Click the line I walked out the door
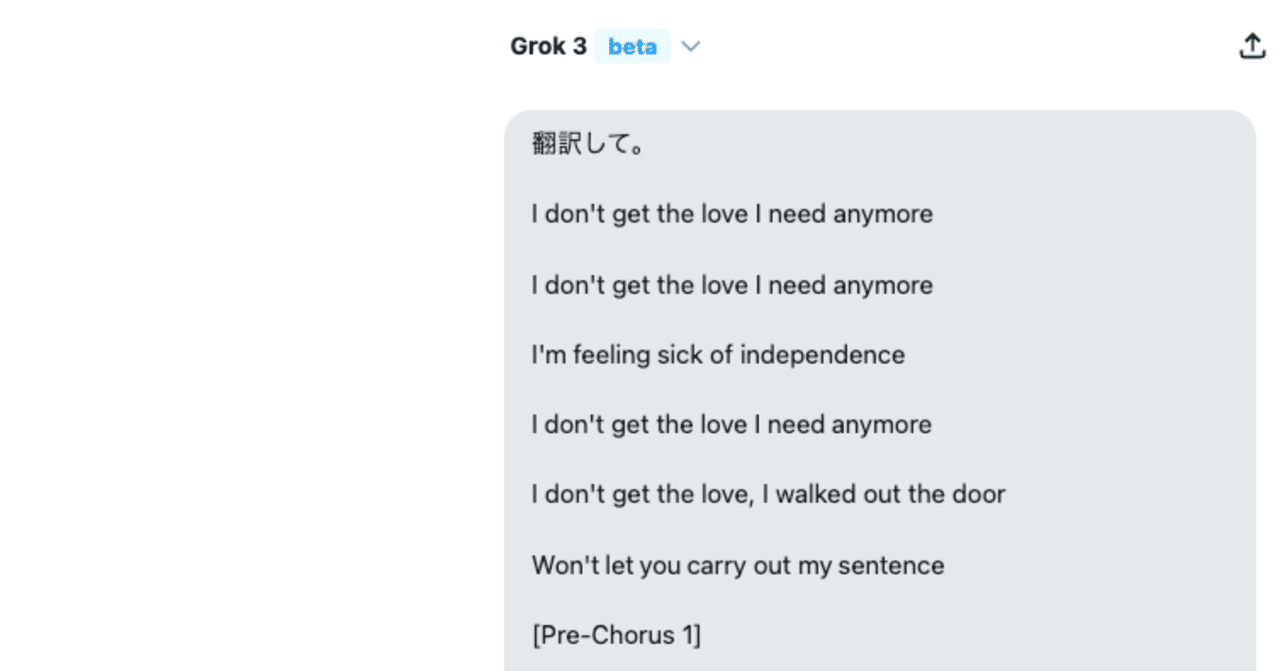1280x671 pixels. coord(768,493)
